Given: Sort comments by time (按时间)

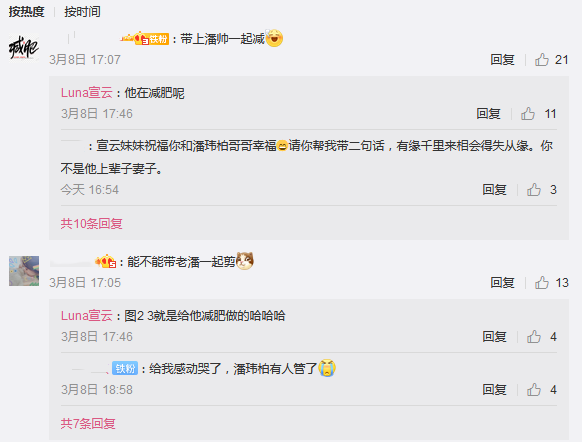Looking at the screenshot, I should [82, 12].
